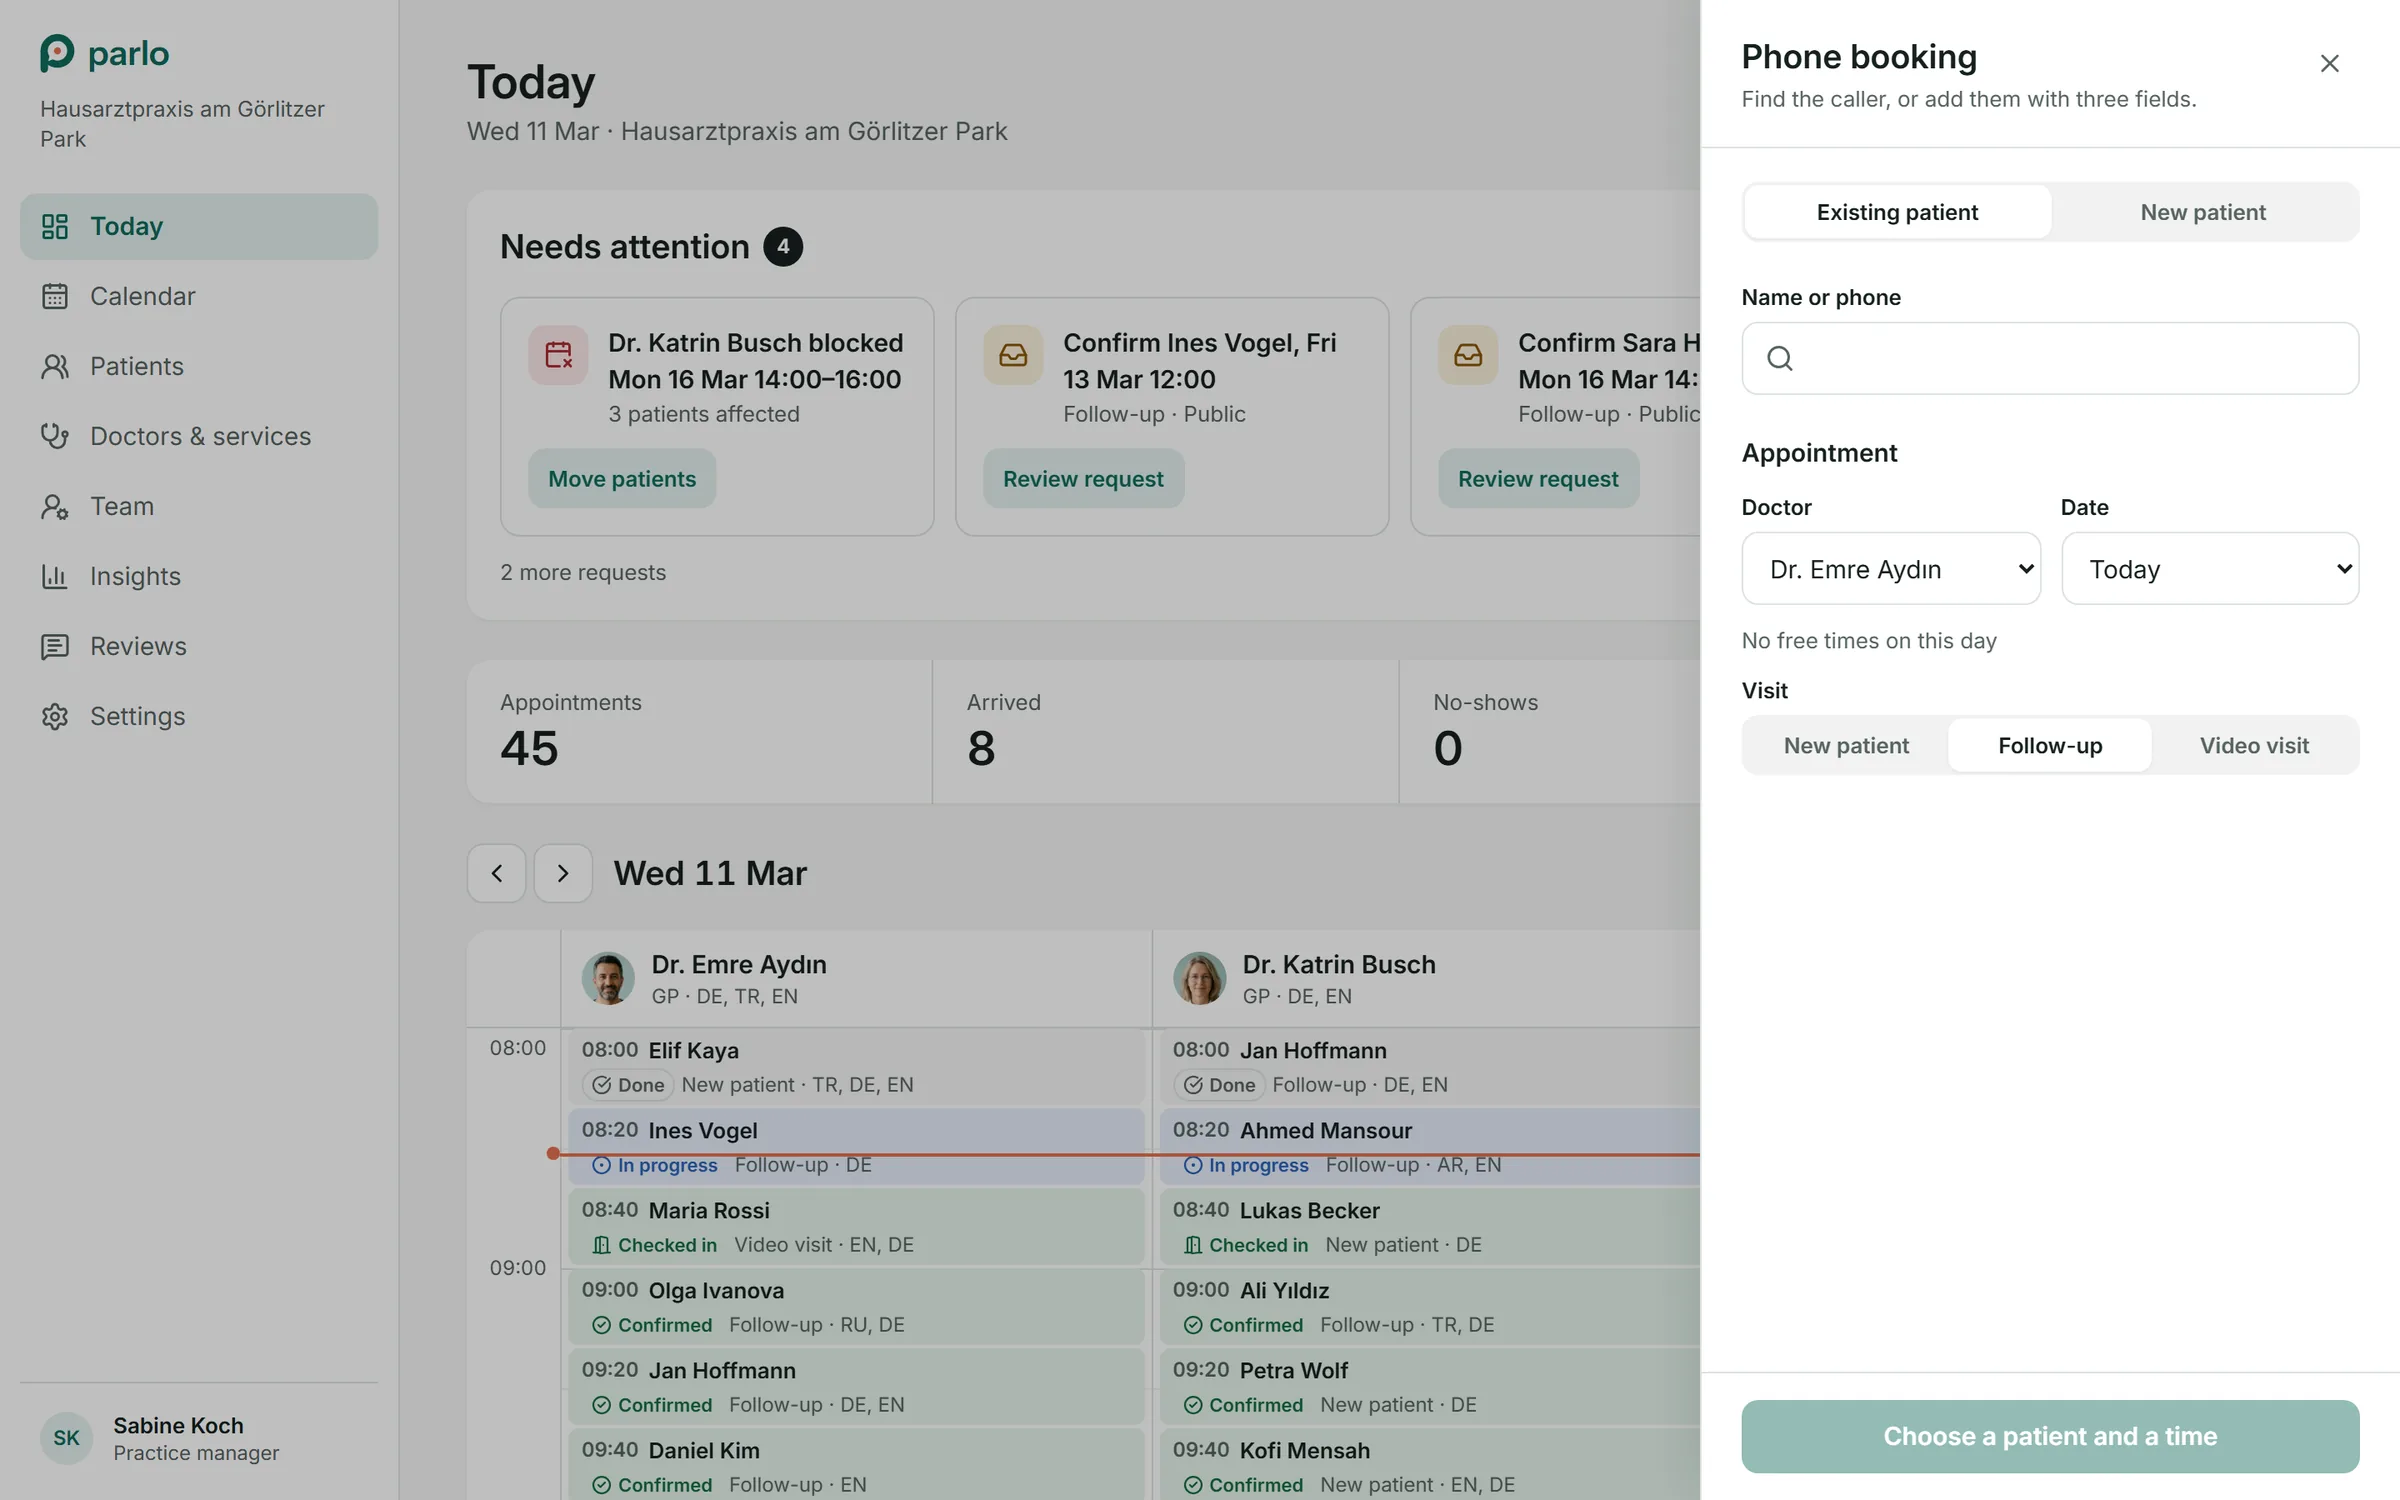Image resolution: width=2400 pixels, height=1500 pixels.
Task: Click Dr. Emre Aydın's avatar photo
Action: 608,978
